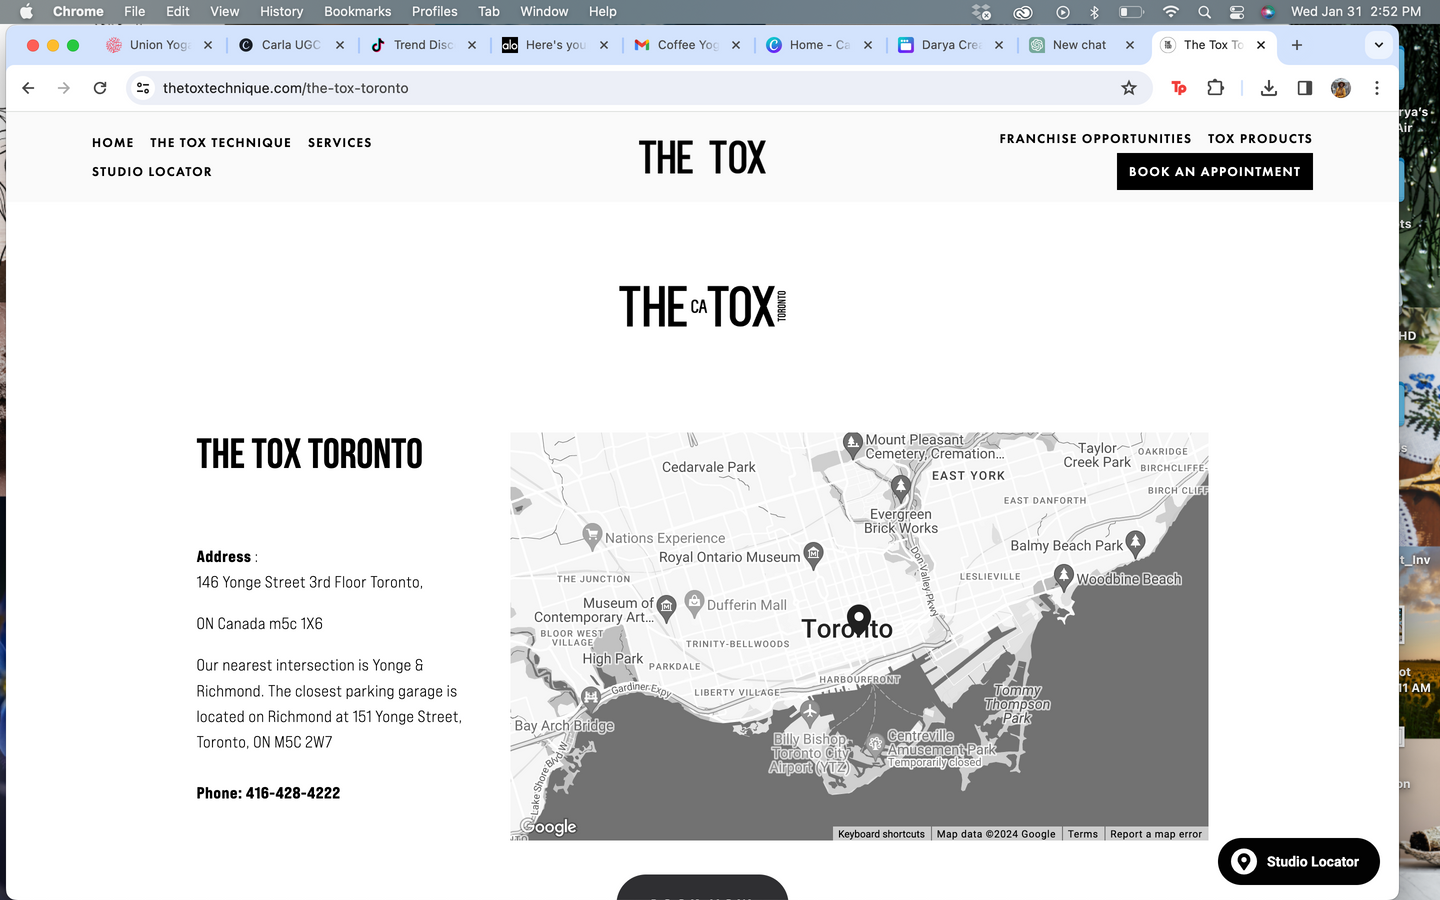This screenshot has width=1440, height=900.
Task: Click the map pin on Toronto
Action: click(x=858, y=619)
